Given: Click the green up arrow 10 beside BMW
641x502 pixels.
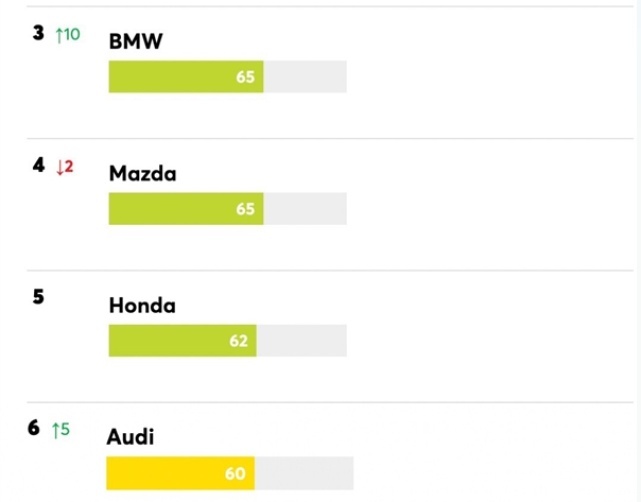Looking at the screenshot, I should [x=68, y=34].
